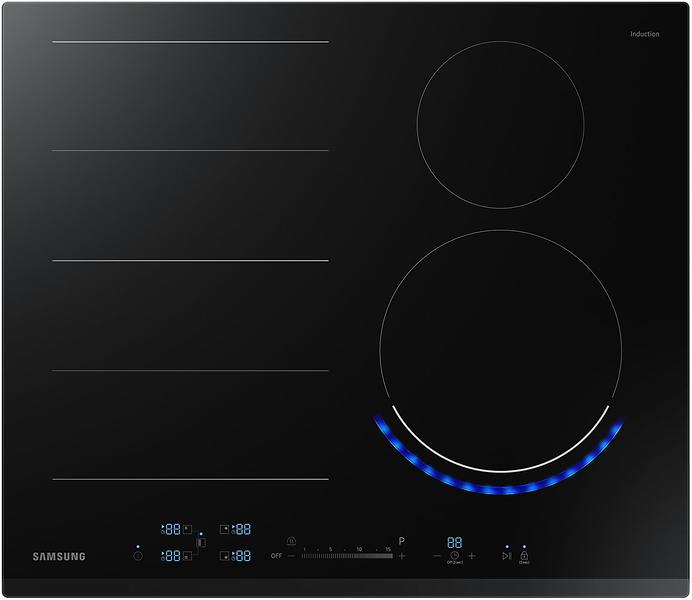The height and width of the screenshot is (600, 692).
Task: Select the top-right cooking zone selector
Action: click(x=238, y=529)
